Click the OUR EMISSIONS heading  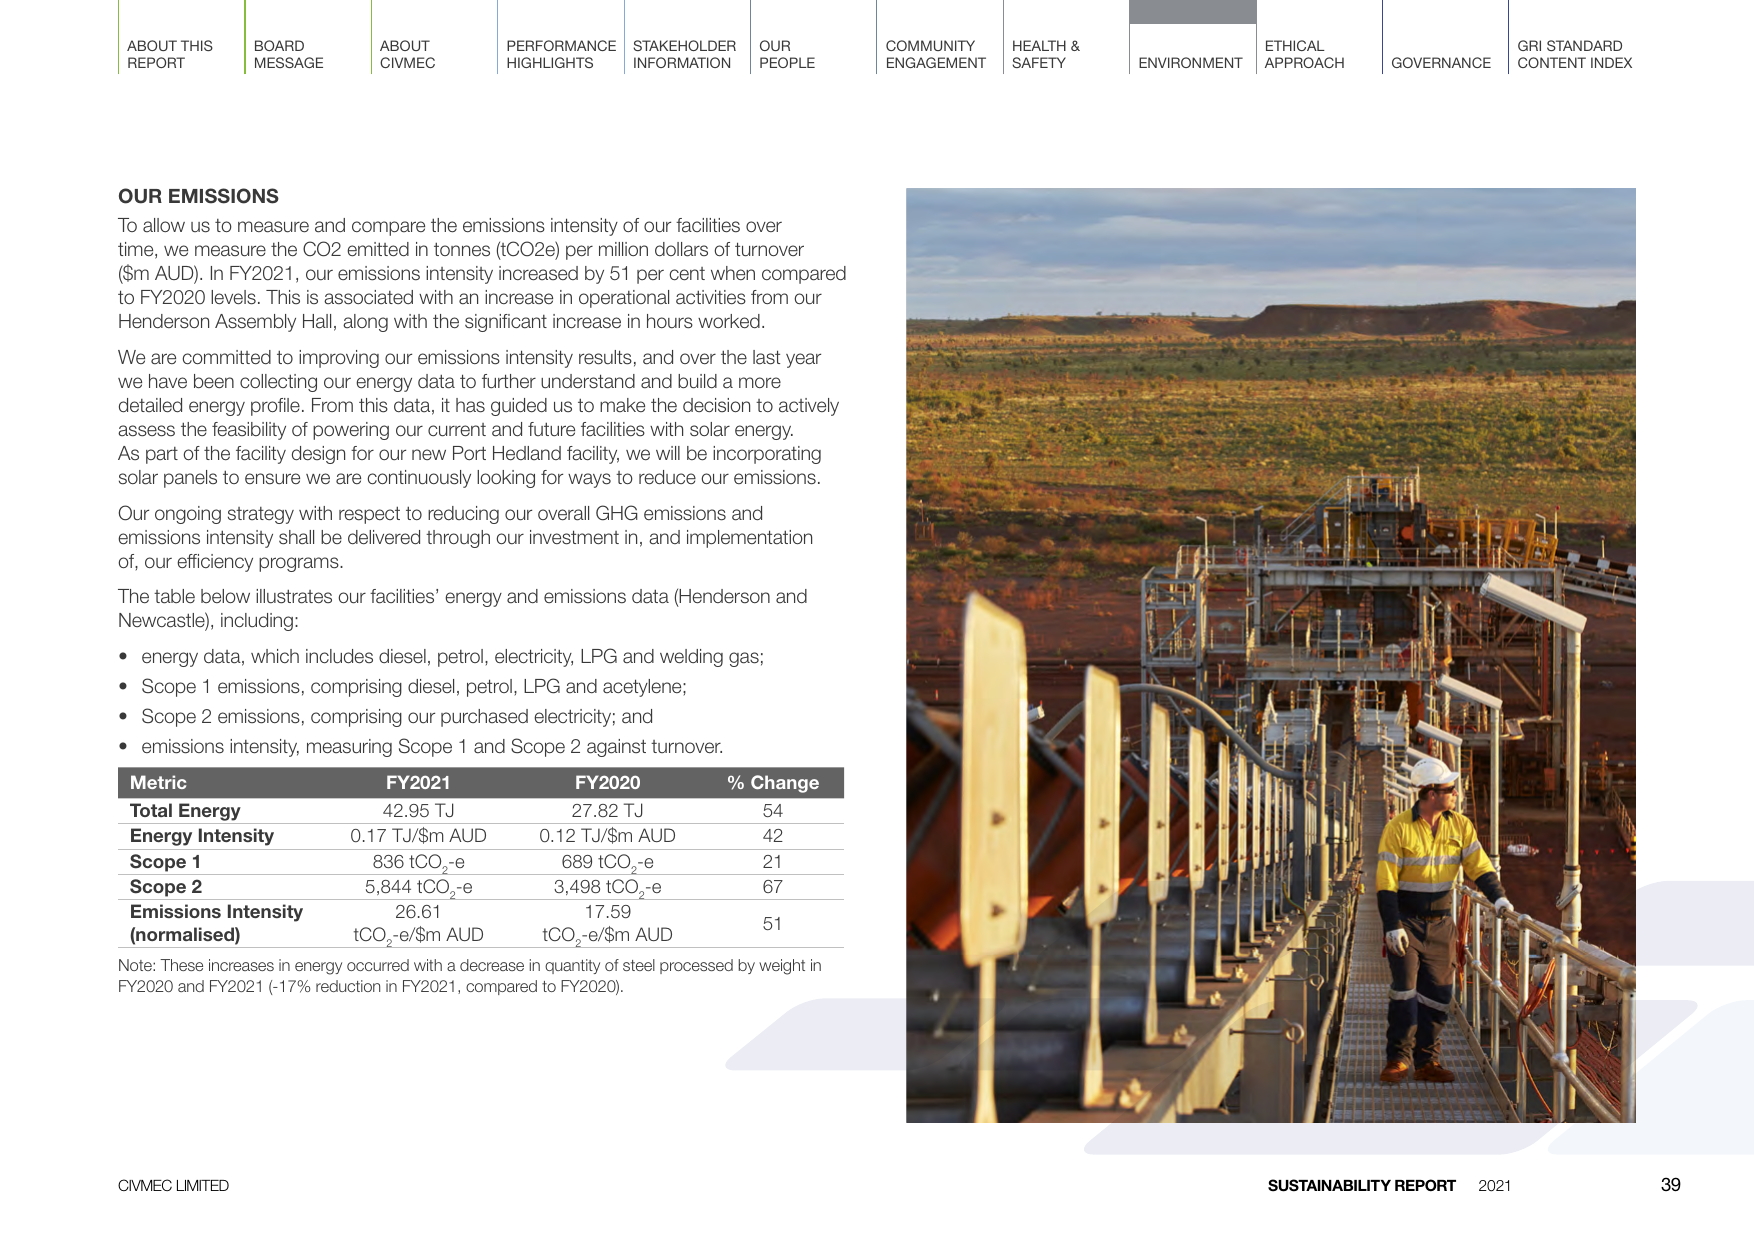198,196
